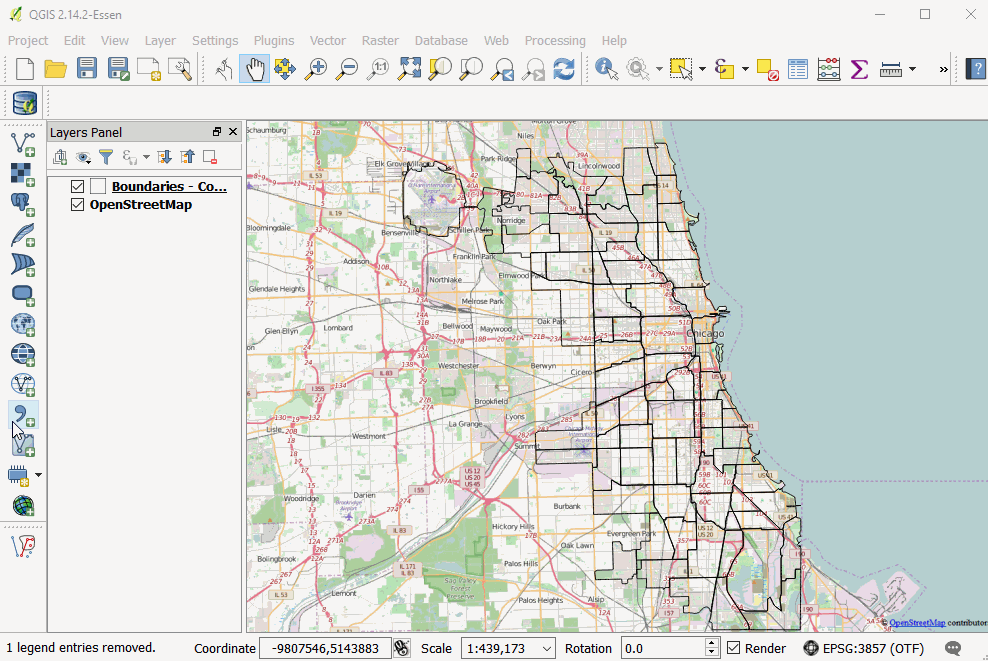The width and height of the screenshot is (988, 661).
Task: Select the Pan Map hand tool
Action: [255, 69]
